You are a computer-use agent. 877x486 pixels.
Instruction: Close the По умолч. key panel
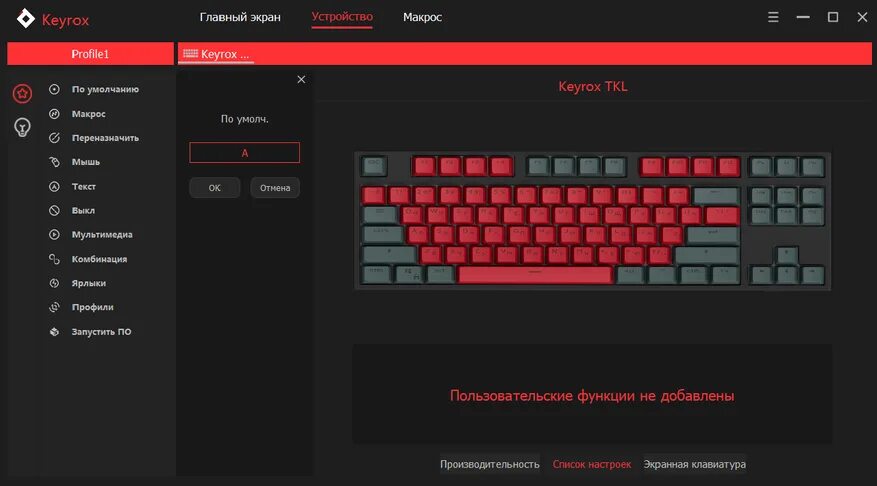point(301,79)
